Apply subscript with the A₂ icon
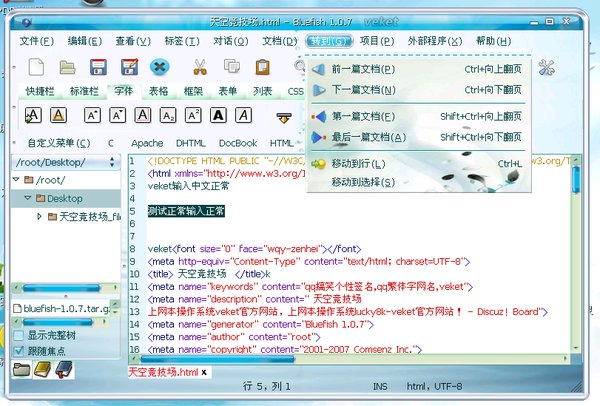The image size is (600, 406). (x=168, y=115)
